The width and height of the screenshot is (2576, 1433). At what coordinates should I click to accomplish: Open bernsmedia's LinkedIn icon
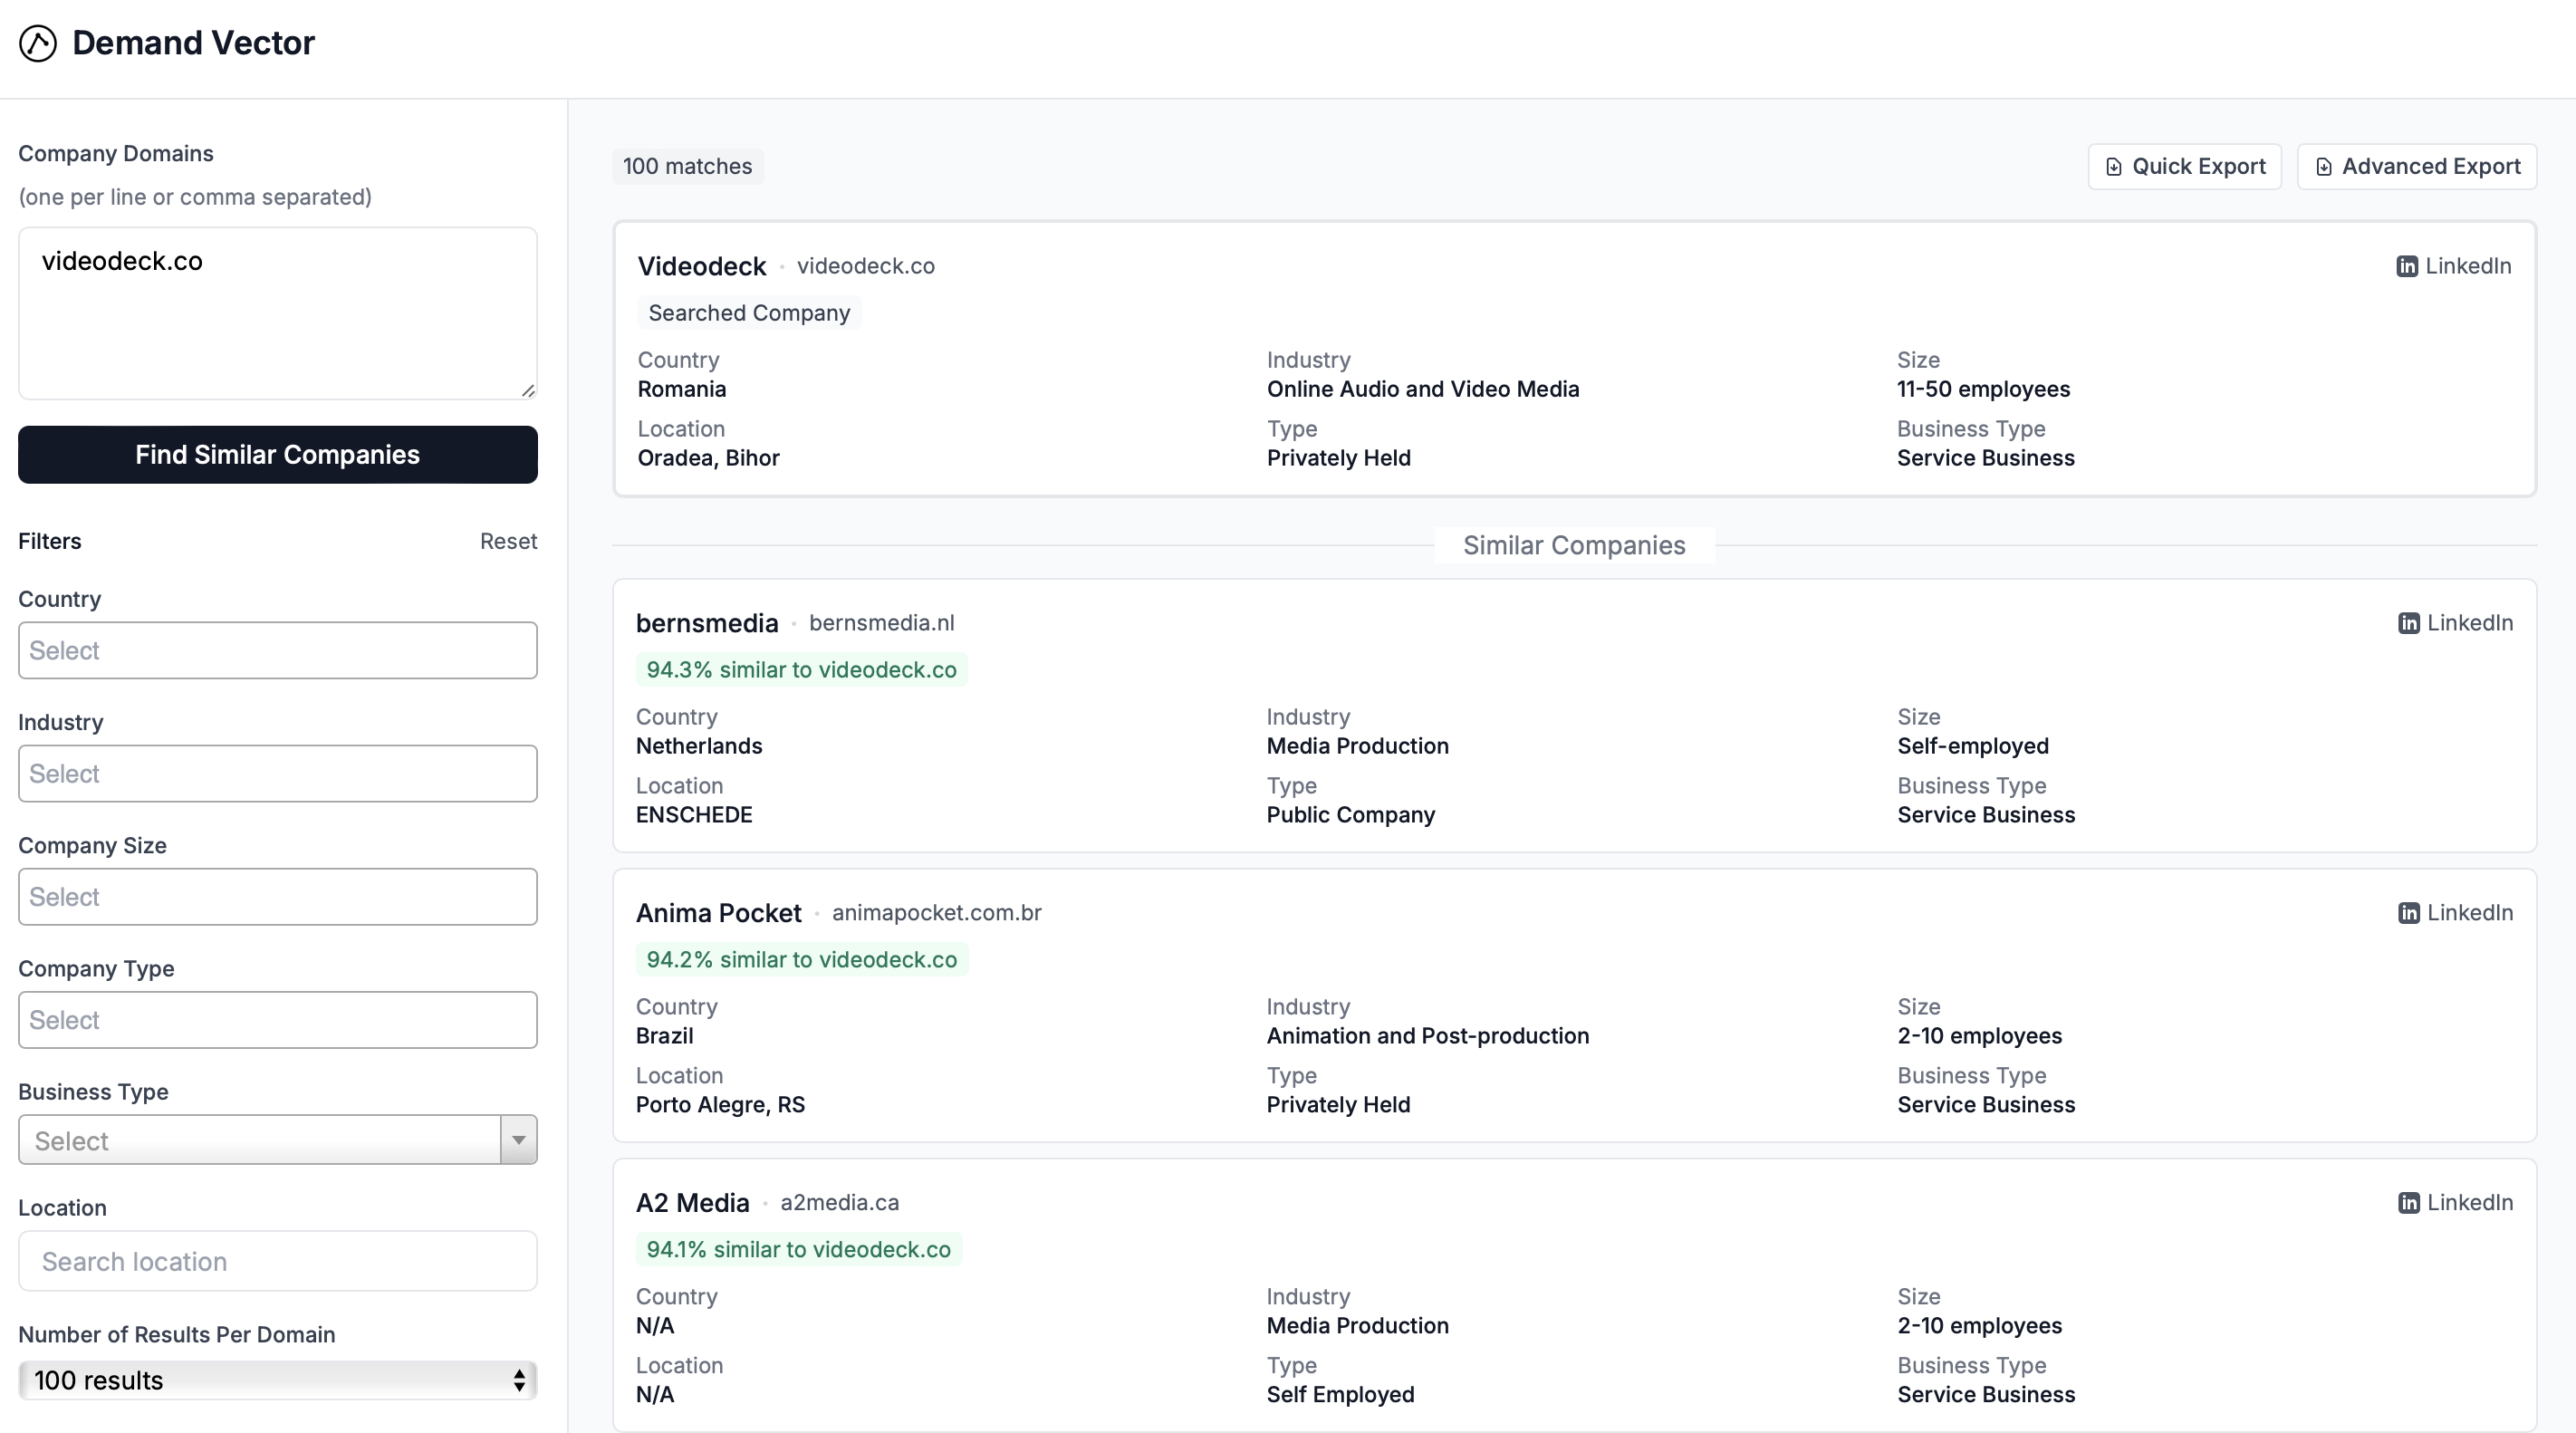pyautogui.click(x=2408, y=623)
